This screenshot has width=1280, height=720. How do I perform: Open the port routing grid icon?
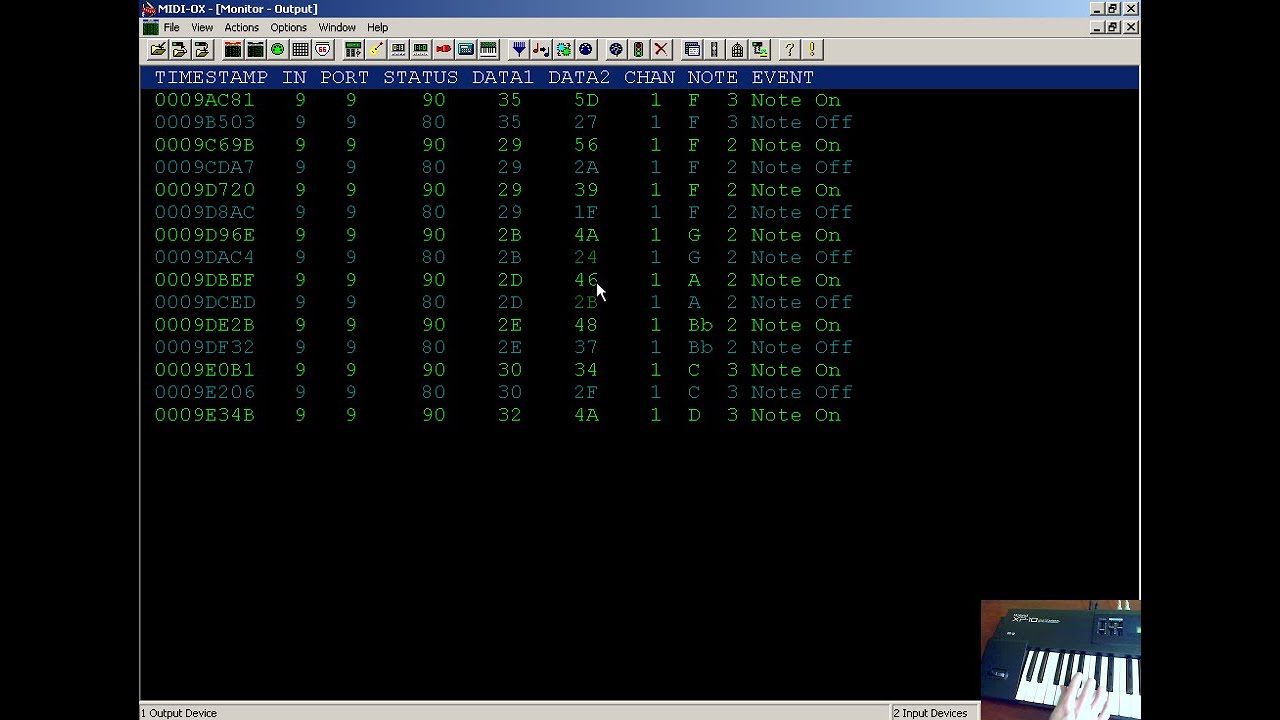coord(300,49)
